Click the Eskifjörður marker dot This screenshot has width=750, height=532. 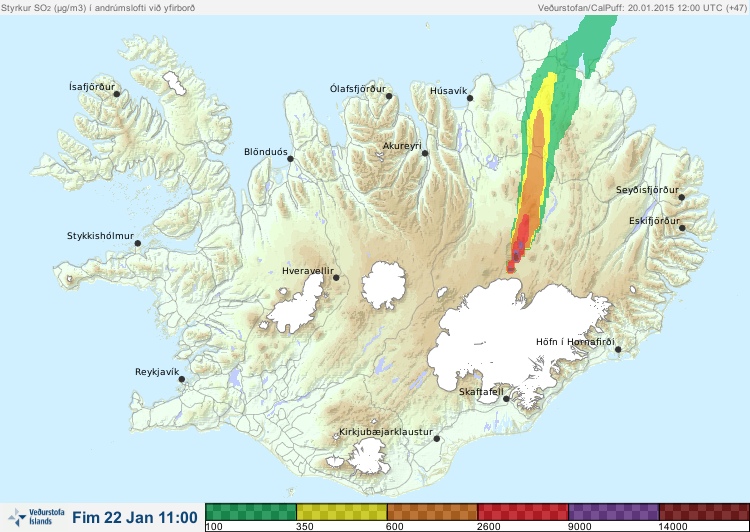pyautogui.click(x=682, y=228)
